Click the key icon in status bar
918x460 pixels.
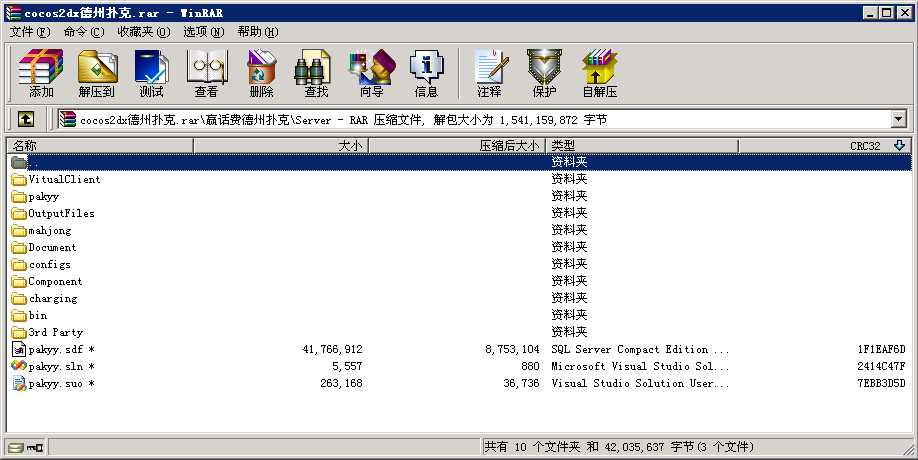tap(35, 448)
